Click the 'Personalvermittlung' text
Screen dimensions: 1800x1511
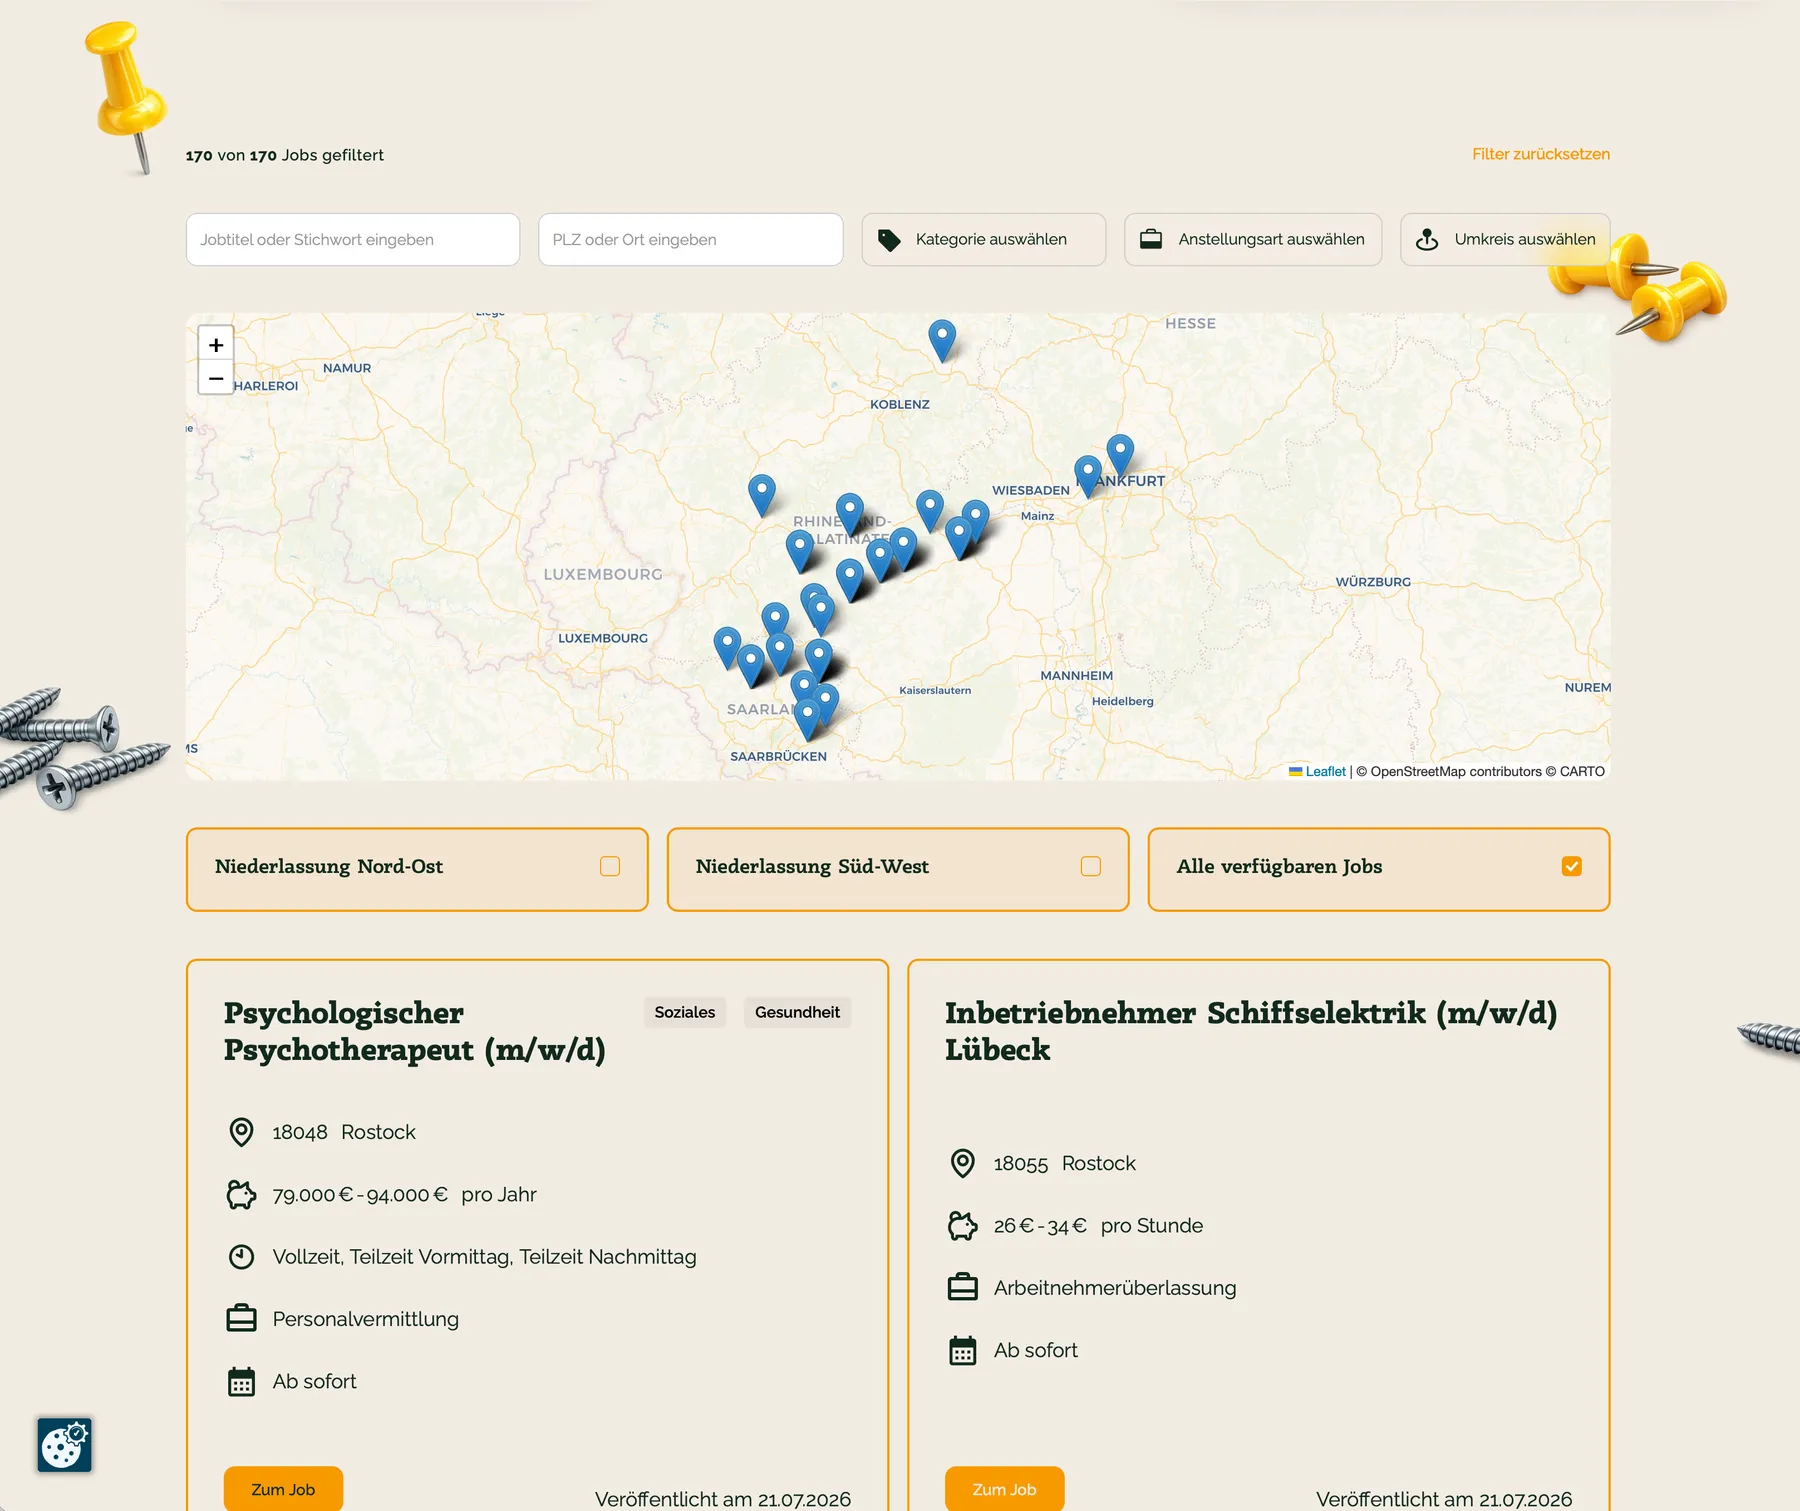pyautogui.click(x=366, y=1319)
